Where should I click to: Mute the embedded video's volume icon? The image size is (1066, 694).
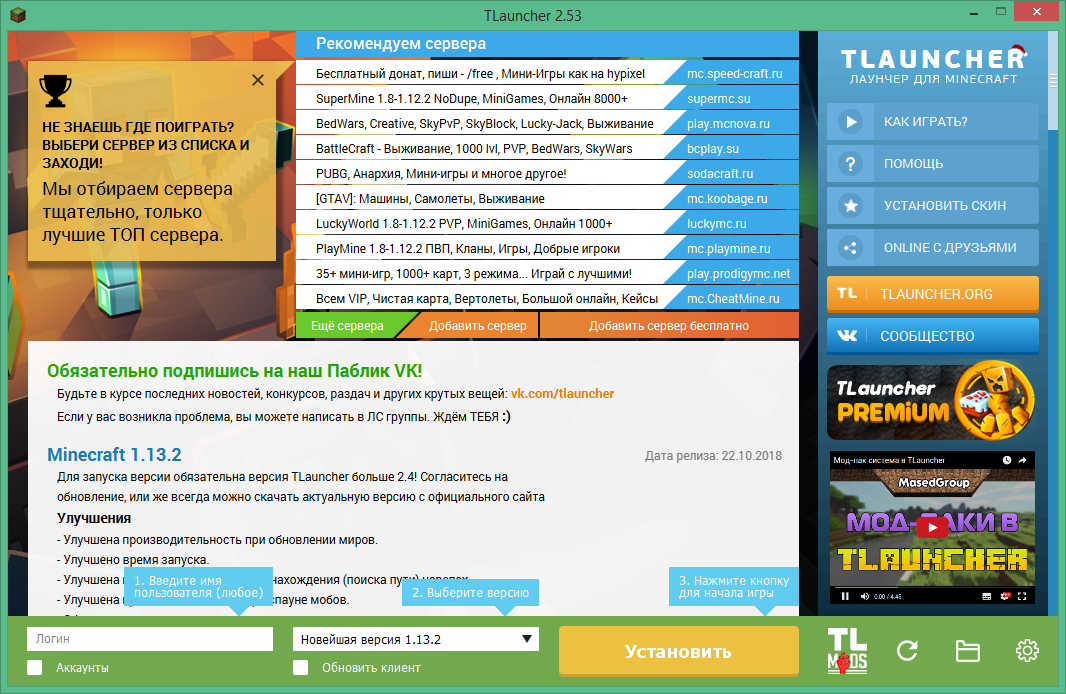click(x=867, y=596)
